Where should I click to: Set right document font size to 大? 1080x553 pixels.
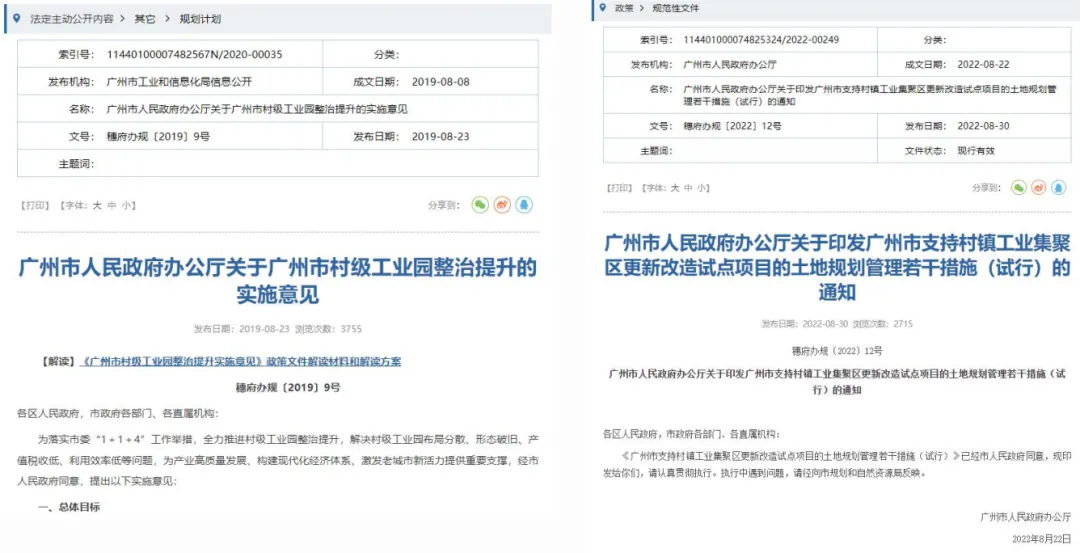click(x=675, y=188)
